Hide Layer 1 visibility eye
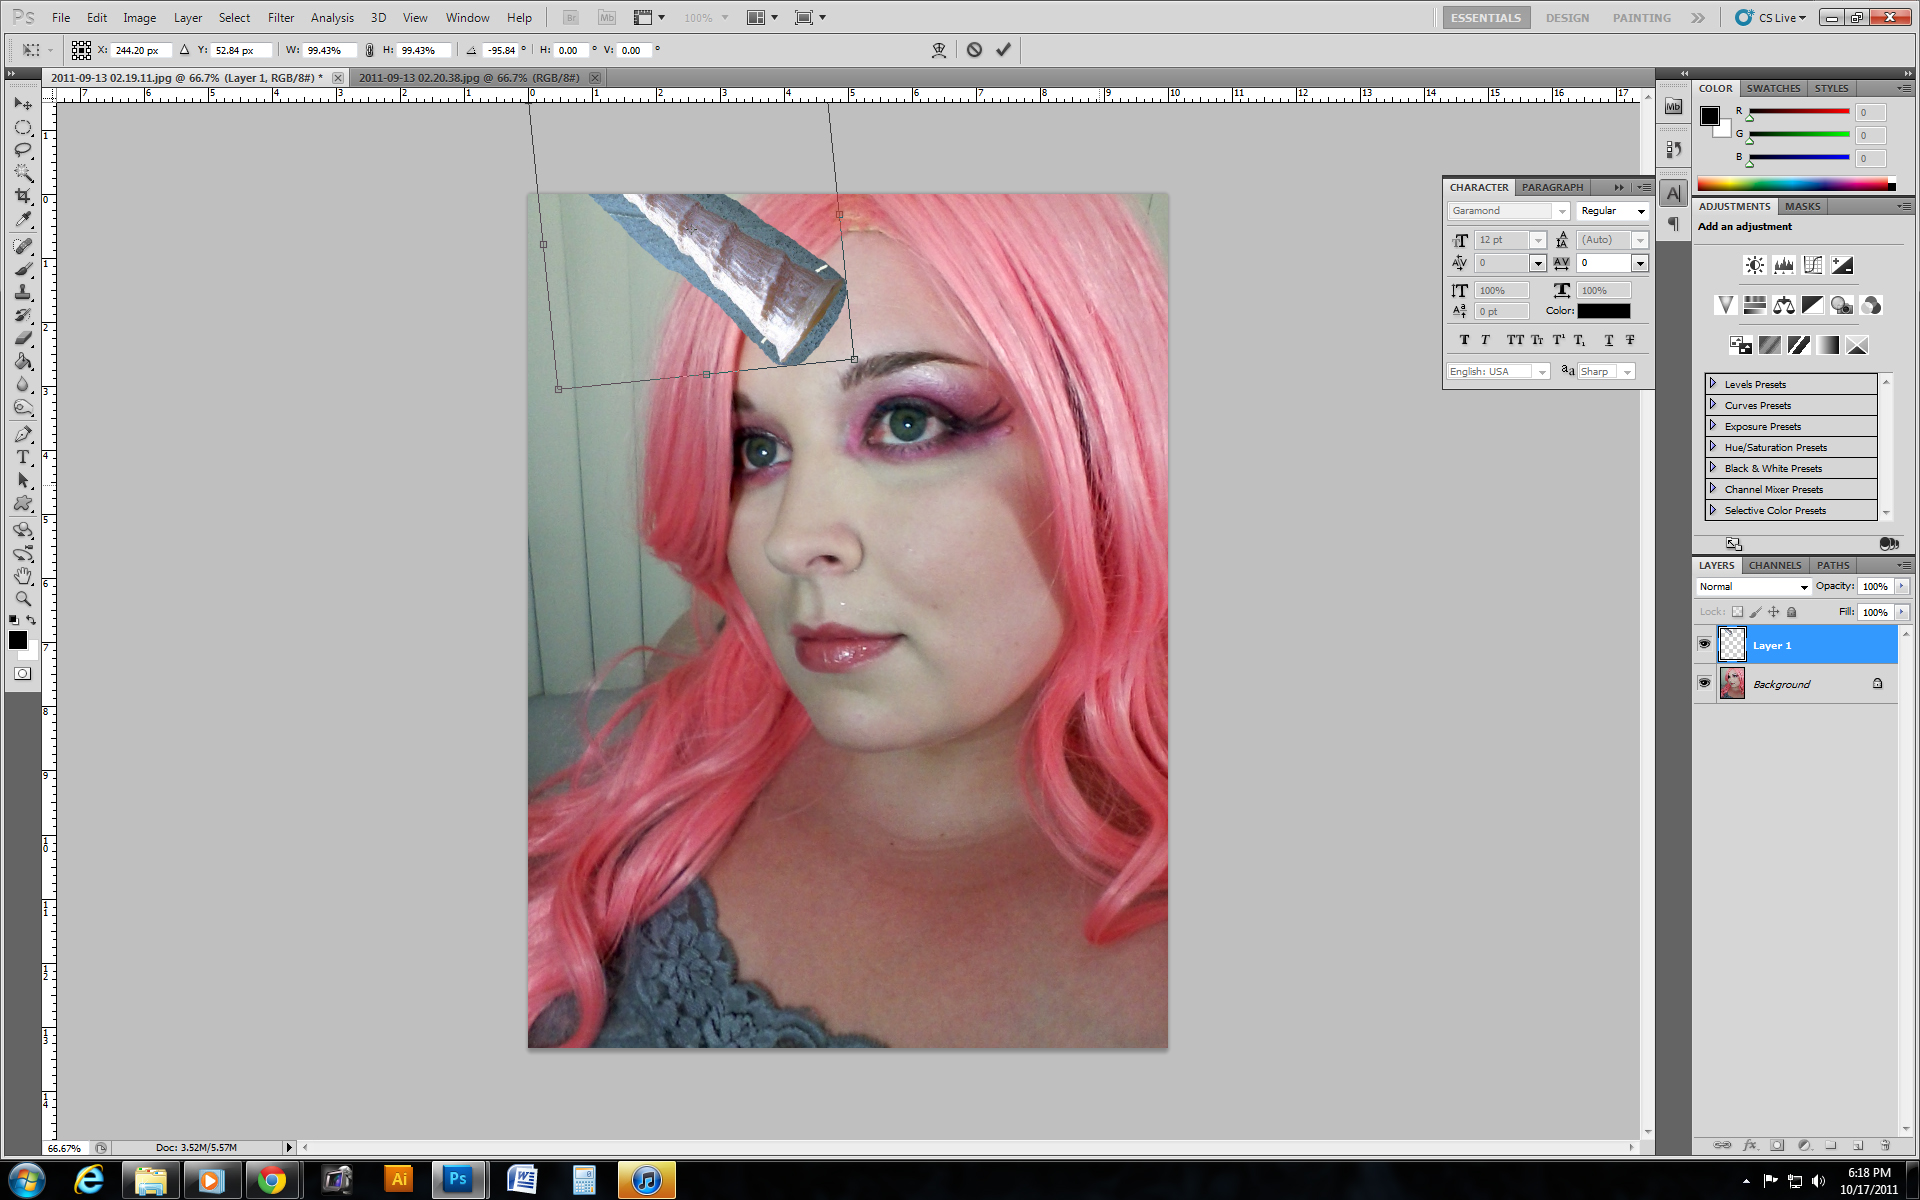This screenshot has height=1200, width=1920. [1704, 644]
